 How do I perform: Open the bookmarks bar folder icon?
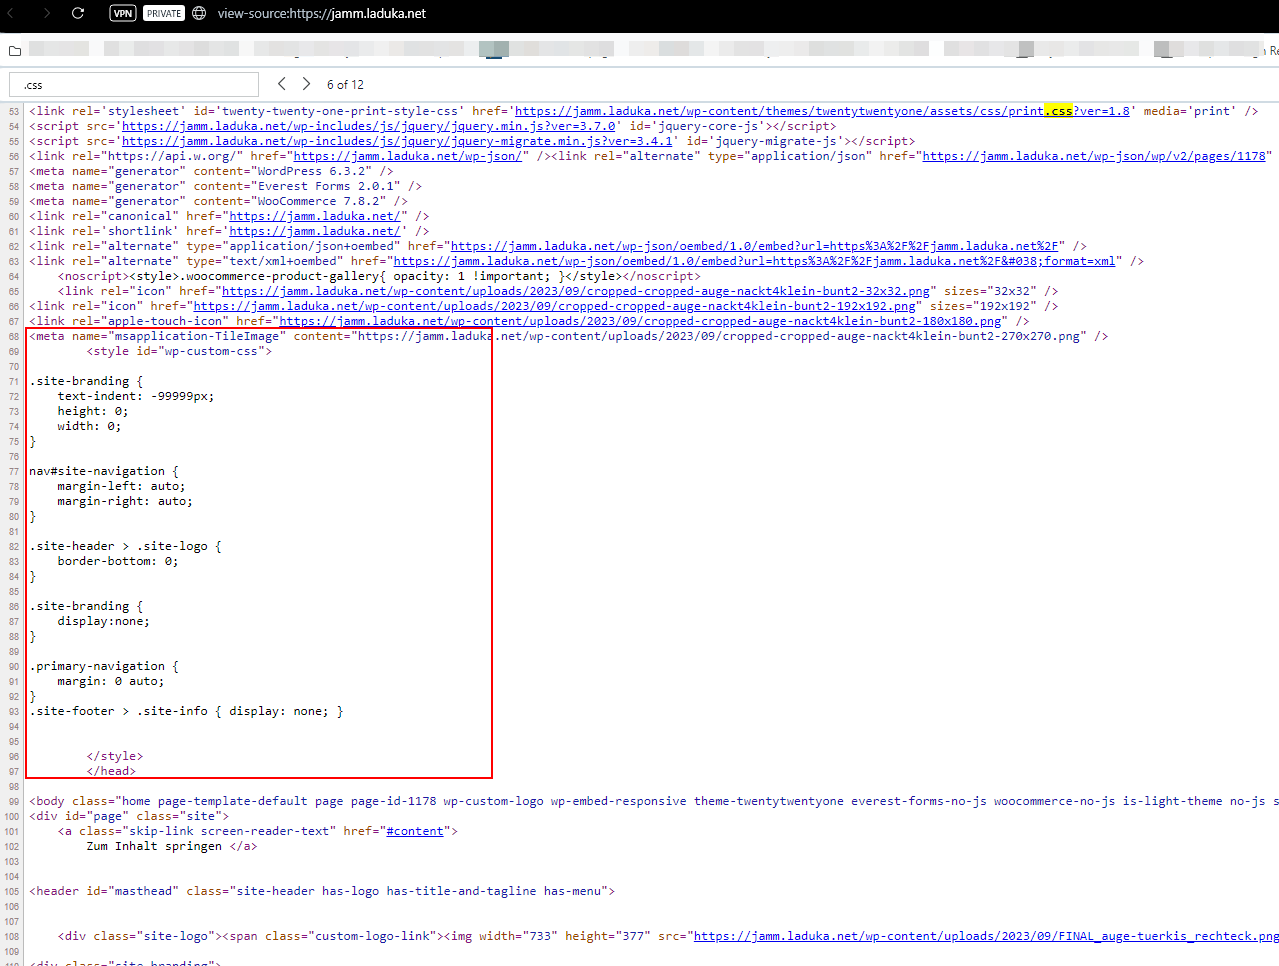15,50
